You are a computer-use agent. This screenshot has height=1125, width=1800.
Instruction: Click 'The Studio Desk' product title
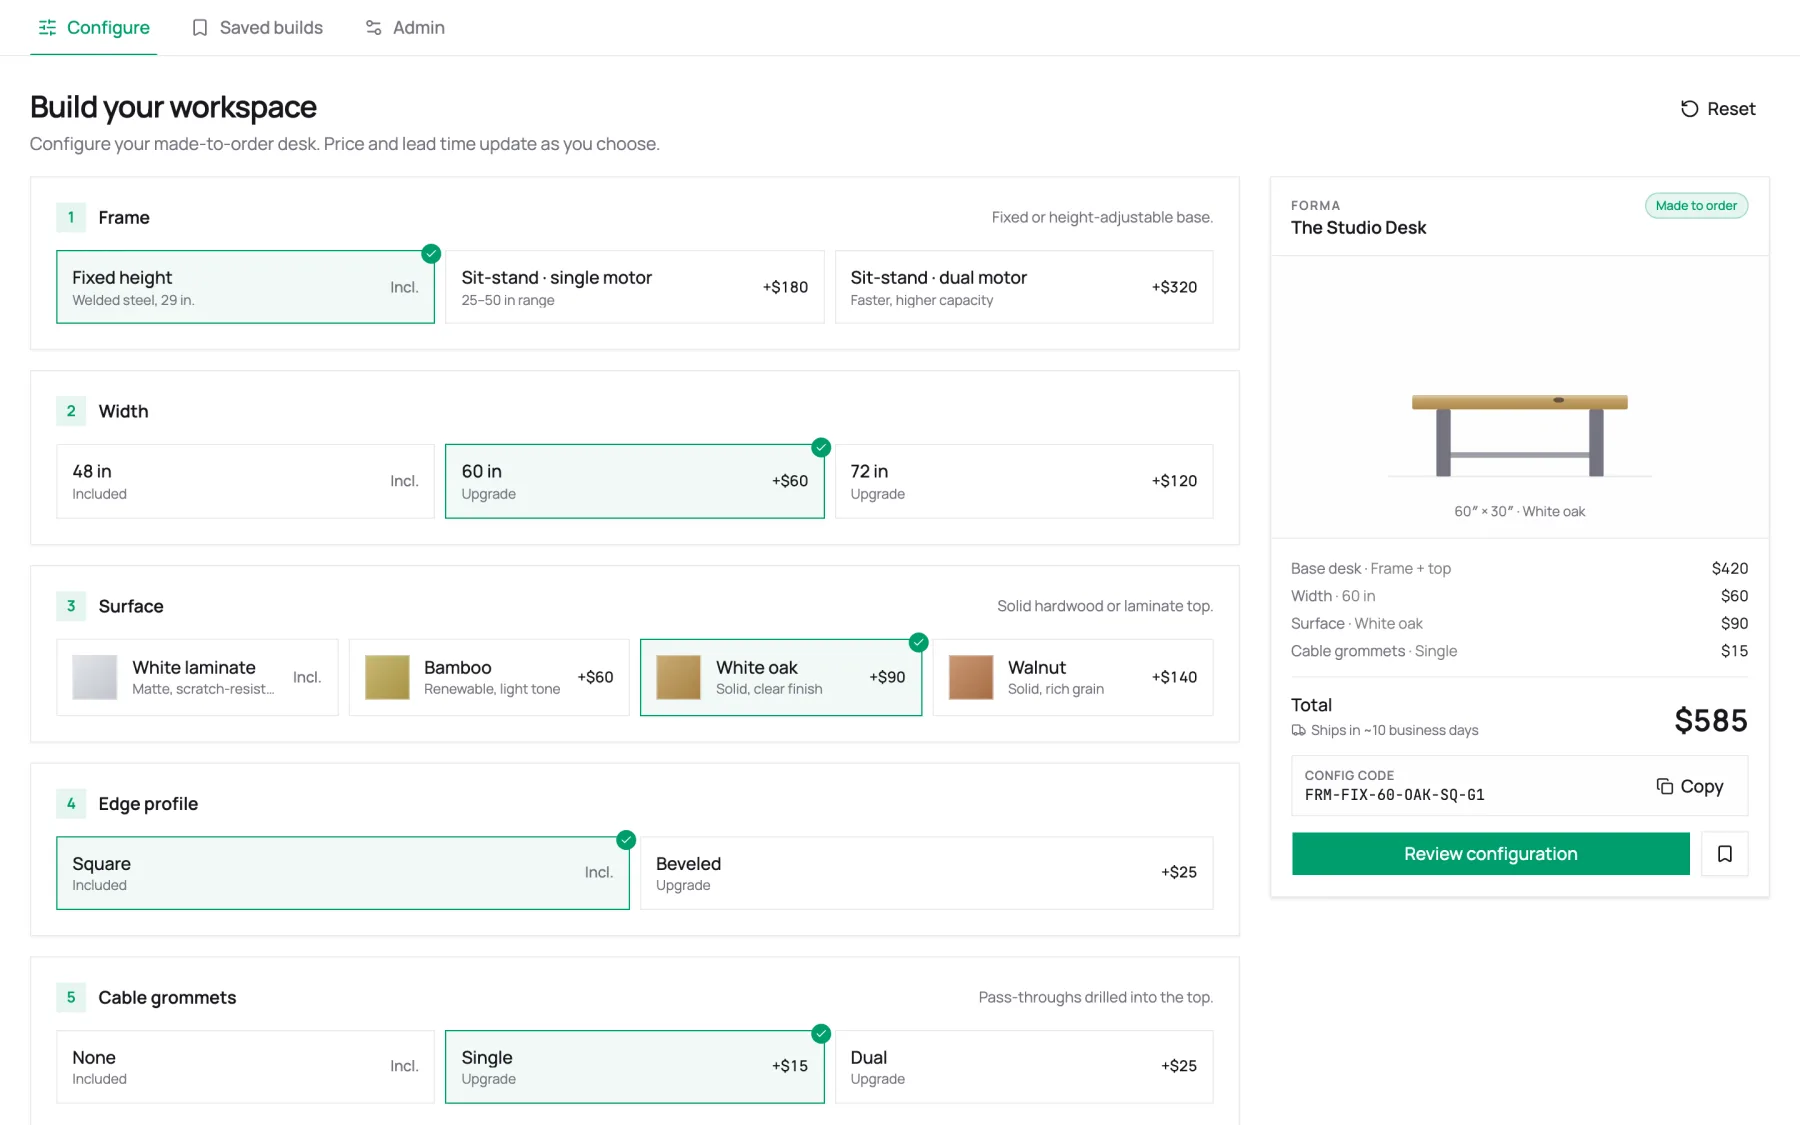1358,228
